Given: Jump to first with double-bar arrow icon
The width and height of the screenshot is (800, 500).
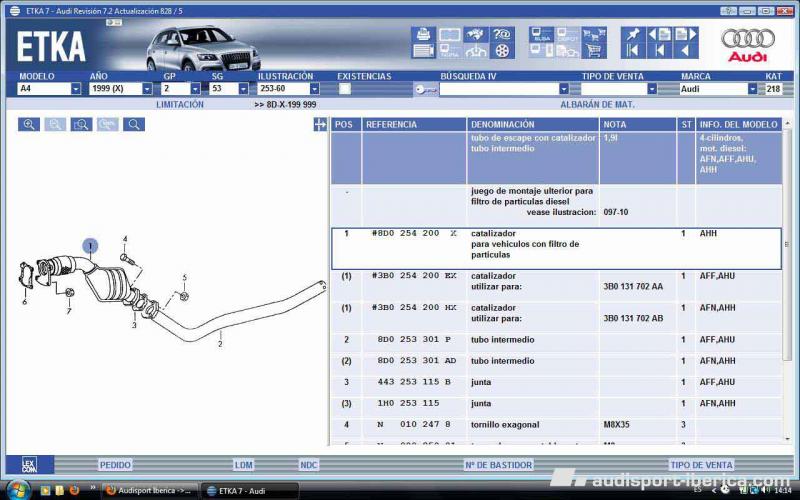Looking at the screenshot, I should [x=633, y=51].
